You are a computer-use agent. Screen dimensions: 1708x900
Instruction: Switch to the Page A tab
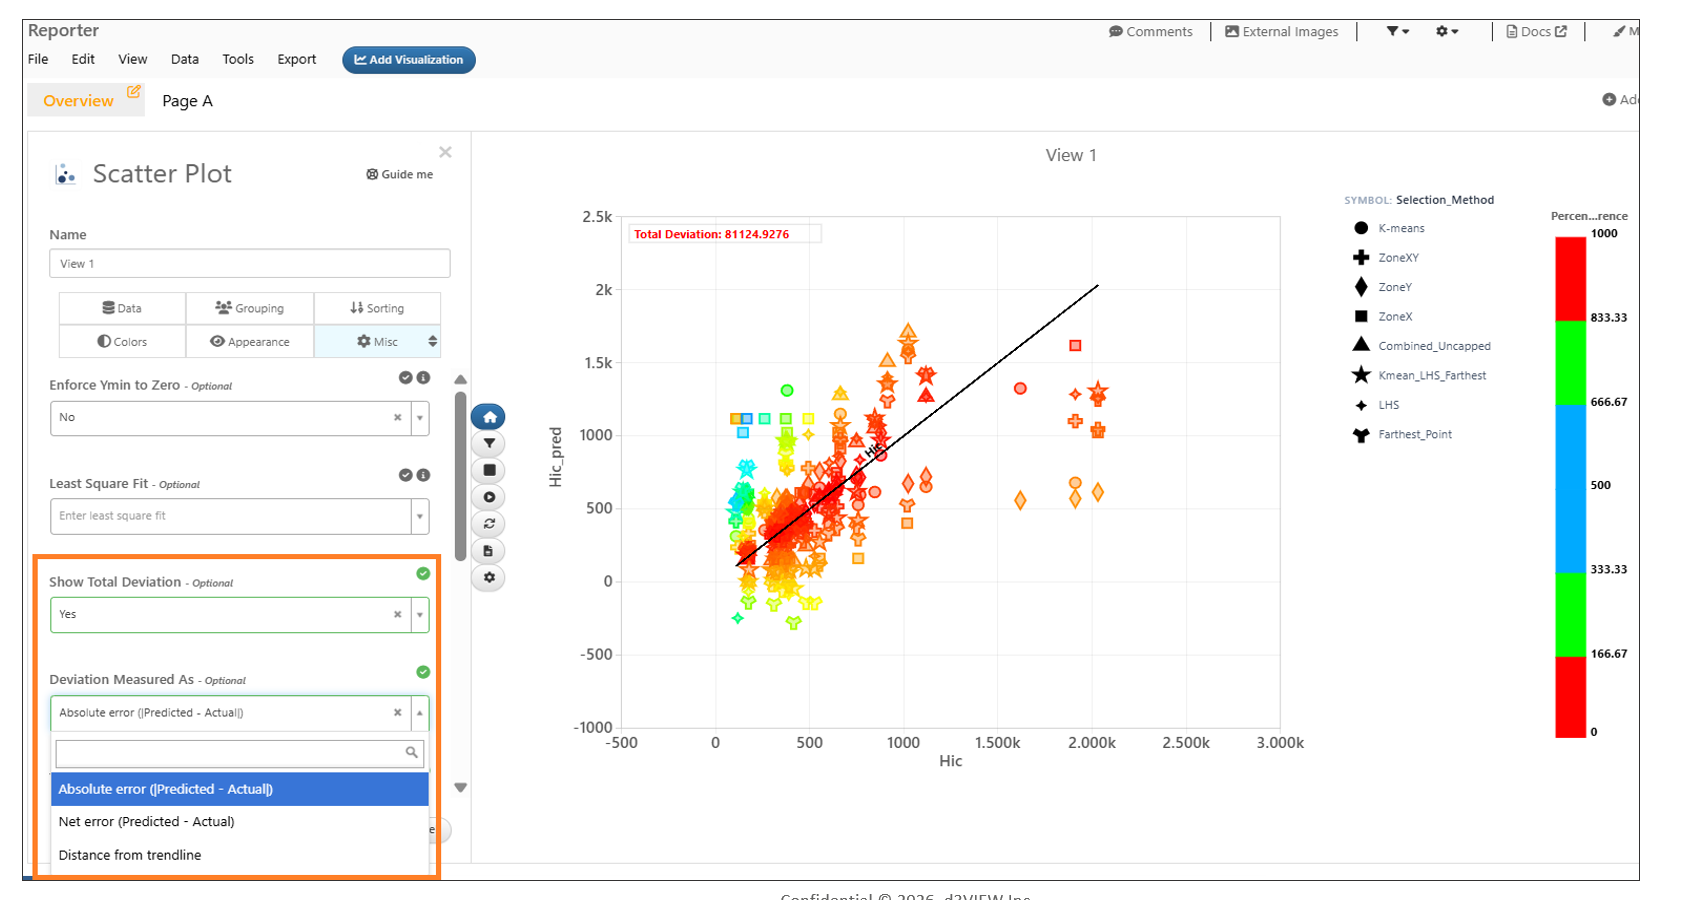coord(187,101)
